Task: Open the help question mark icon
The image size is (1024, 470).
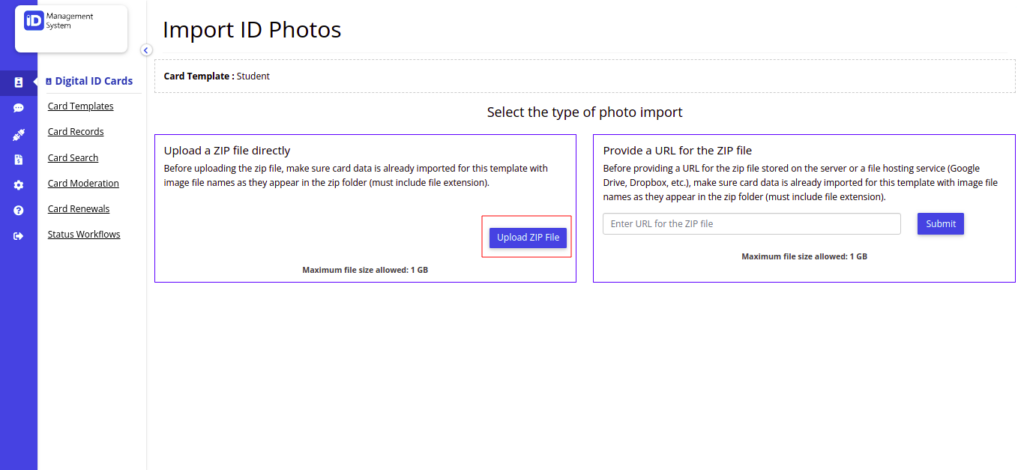Action: pos(18,210)
